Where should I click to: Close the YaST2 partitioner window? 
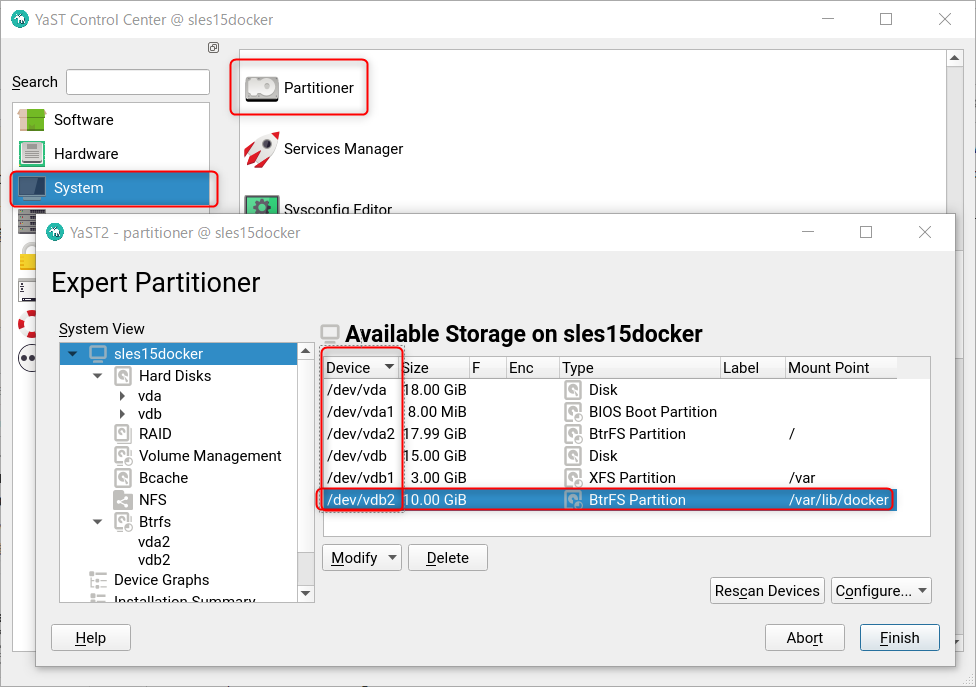(x=925, y=232)
